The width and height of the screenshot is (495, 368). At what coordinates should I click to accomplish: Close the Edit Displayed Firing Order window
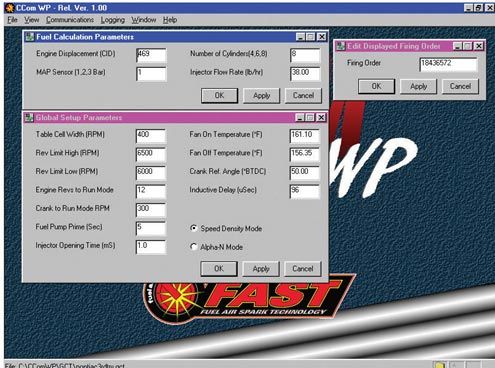(479, 46)
